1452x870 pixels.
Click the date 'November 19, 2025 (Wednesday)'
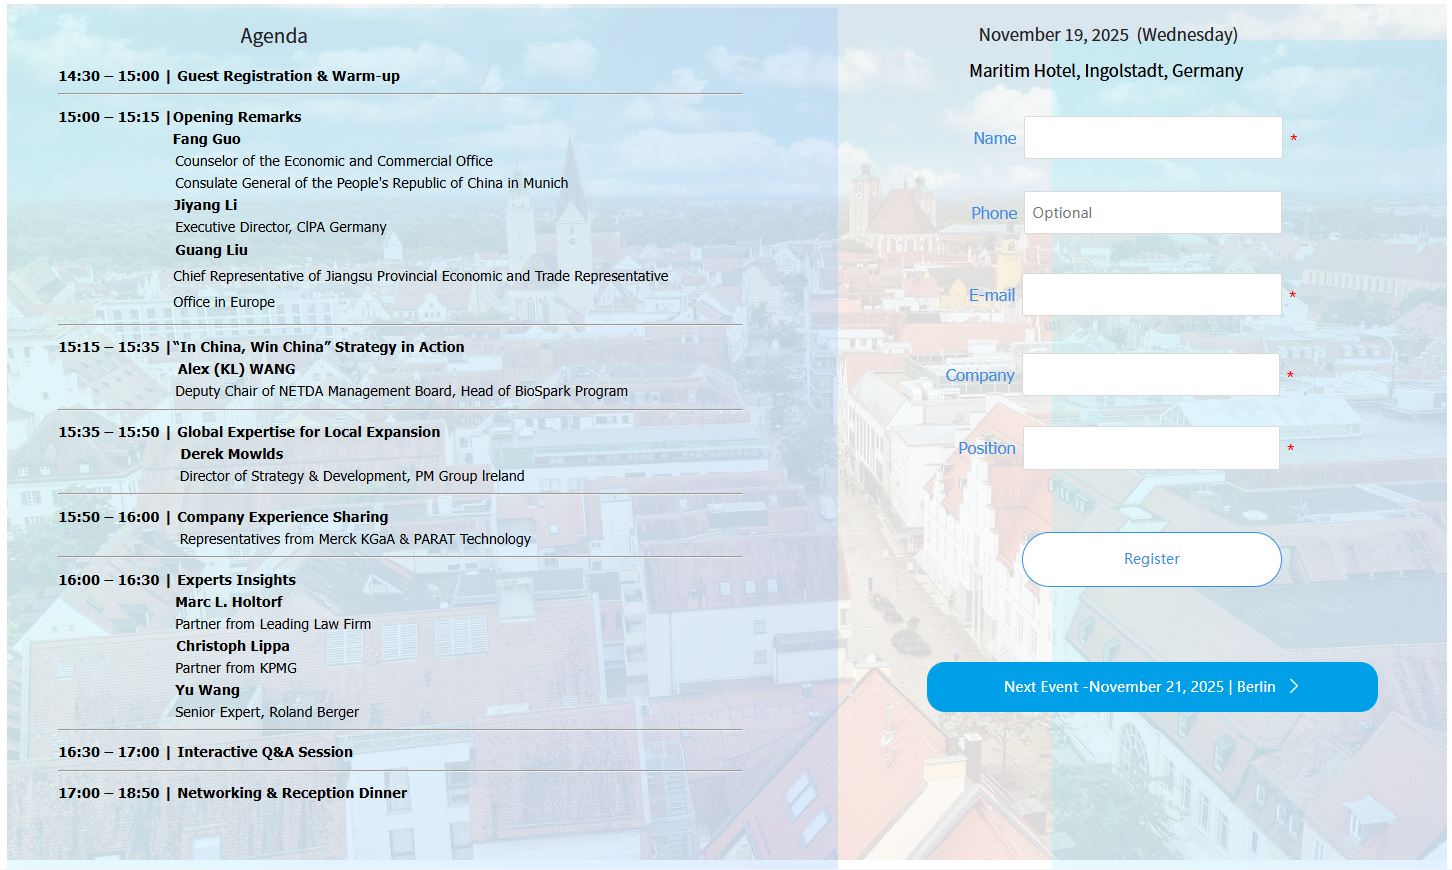tap(1108, 35)
